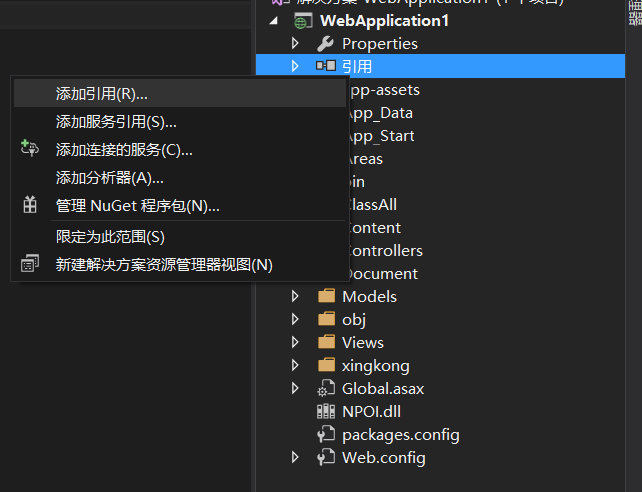642x492 pixels.
Task: Select the App_Start folder label
Action: point(381,136)
